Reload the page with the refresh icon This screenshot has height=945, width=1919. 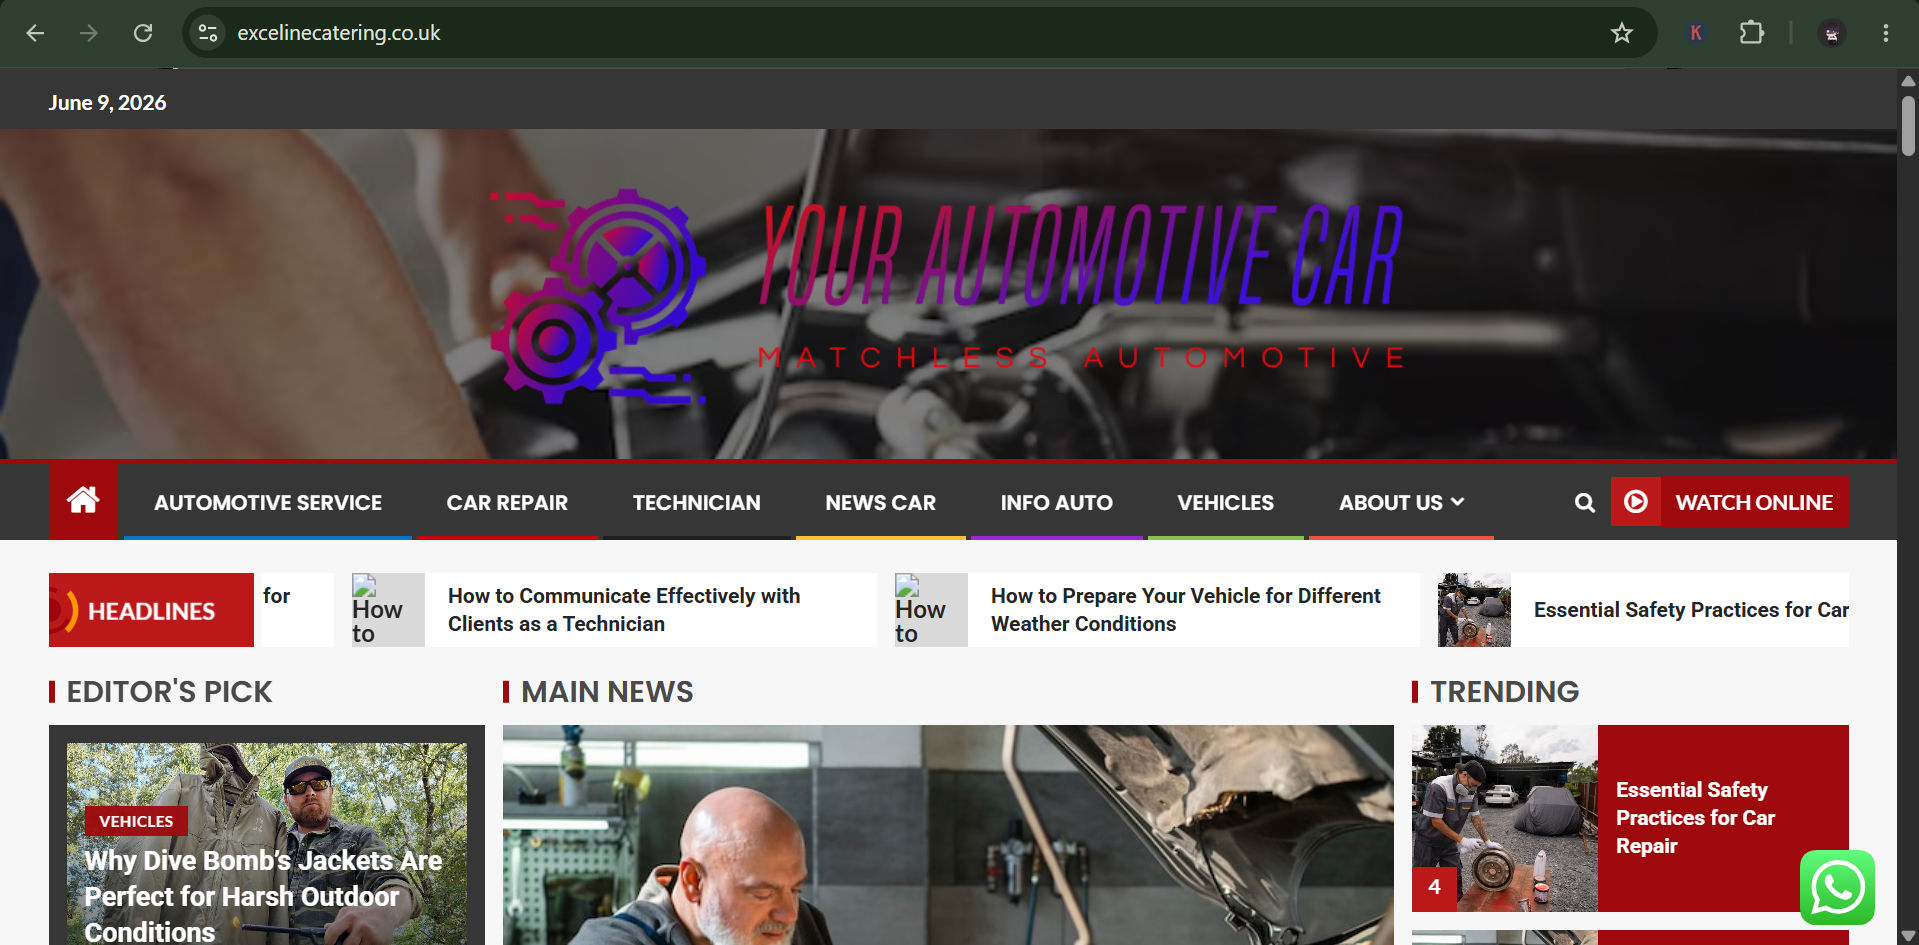(x=143, y=33)
